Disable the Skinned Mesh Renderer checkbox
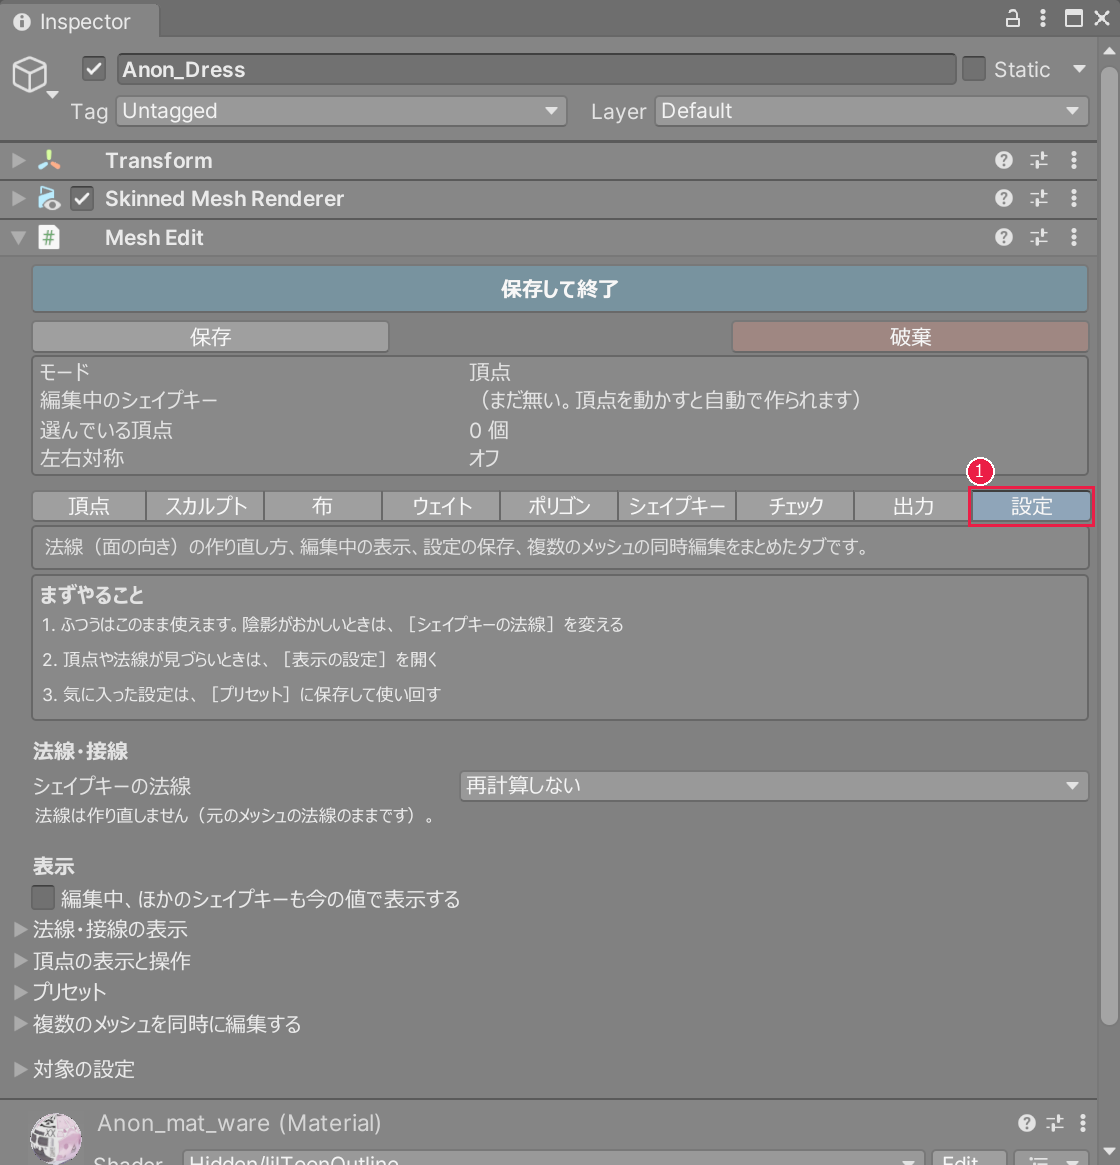 [x=82, y=198]
